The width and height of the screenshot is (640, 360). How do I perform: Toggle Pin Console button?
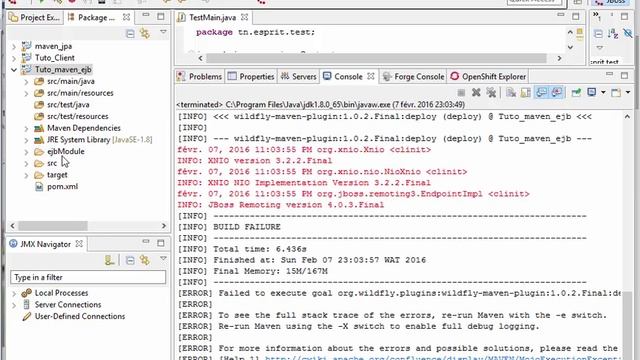coord(576,93)
